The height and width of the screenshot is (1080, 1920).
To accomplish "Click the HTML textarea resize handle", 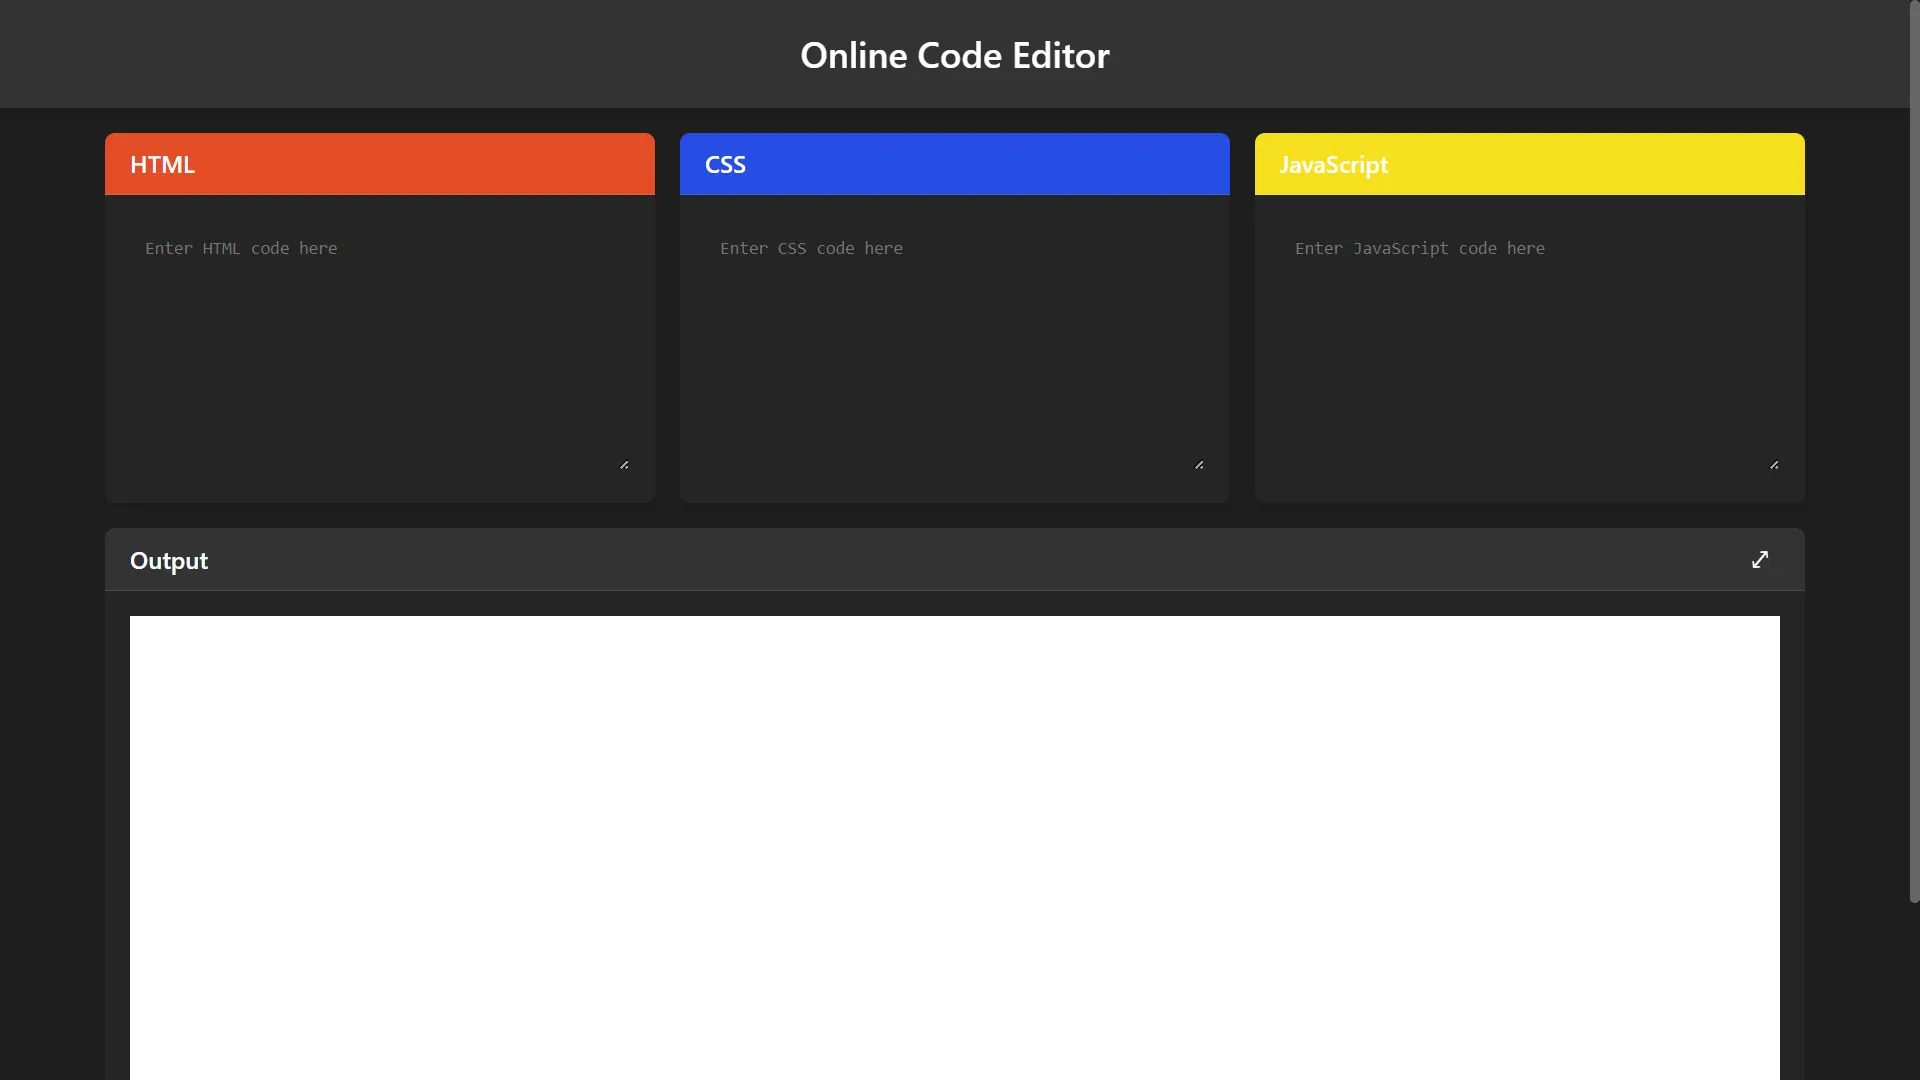I will pos(624,465).
